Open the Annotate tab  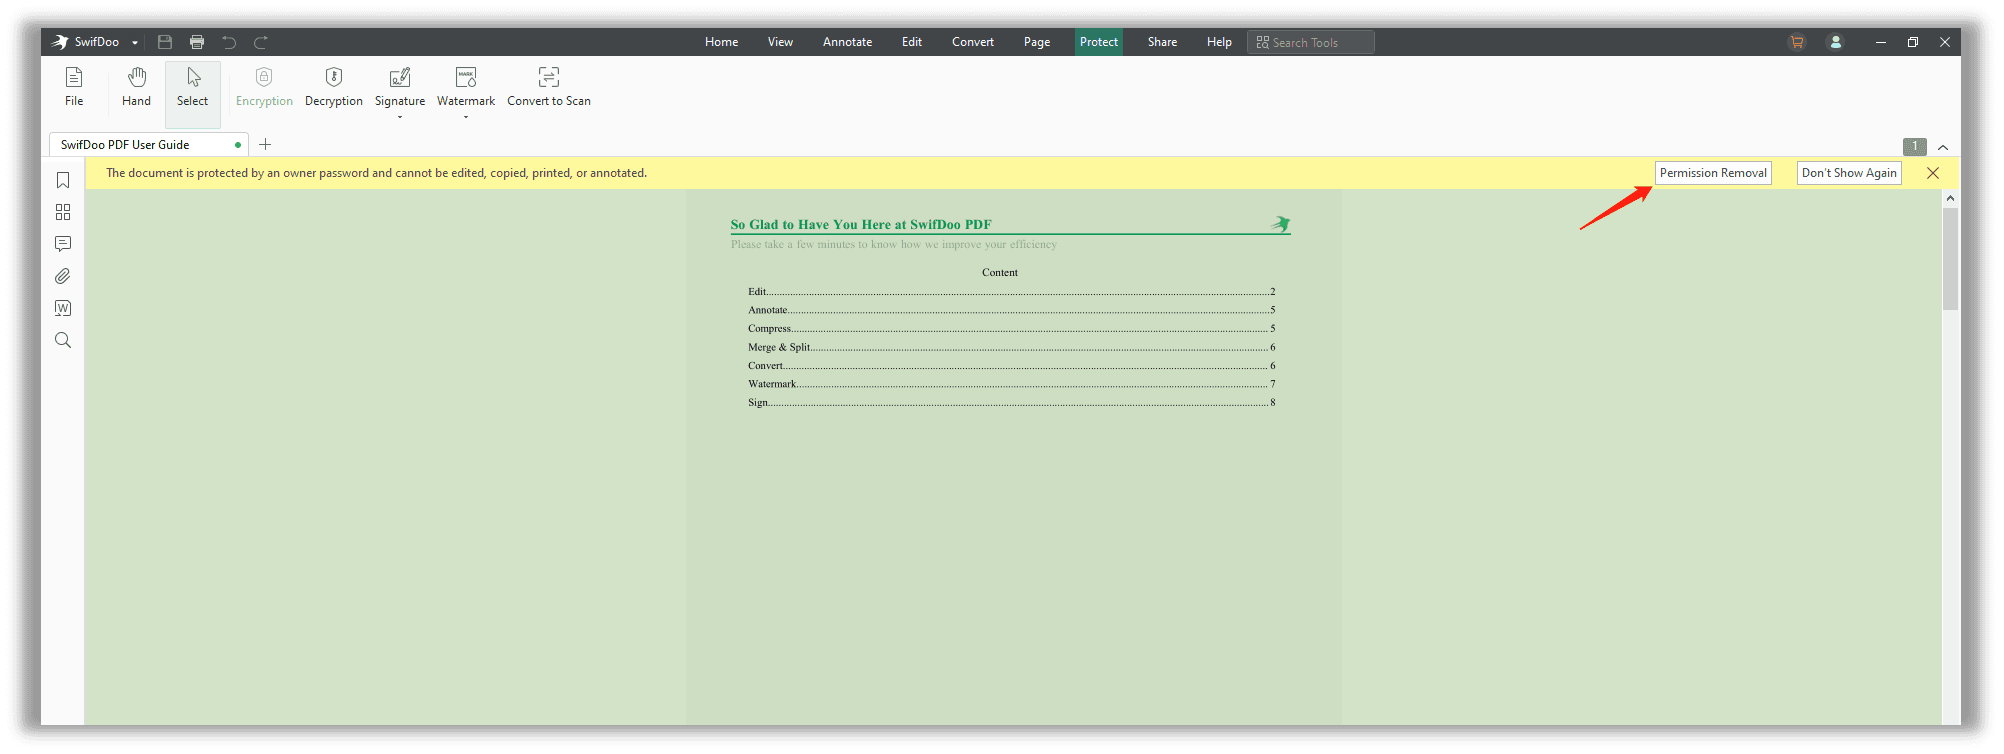(x=847, y=42)
